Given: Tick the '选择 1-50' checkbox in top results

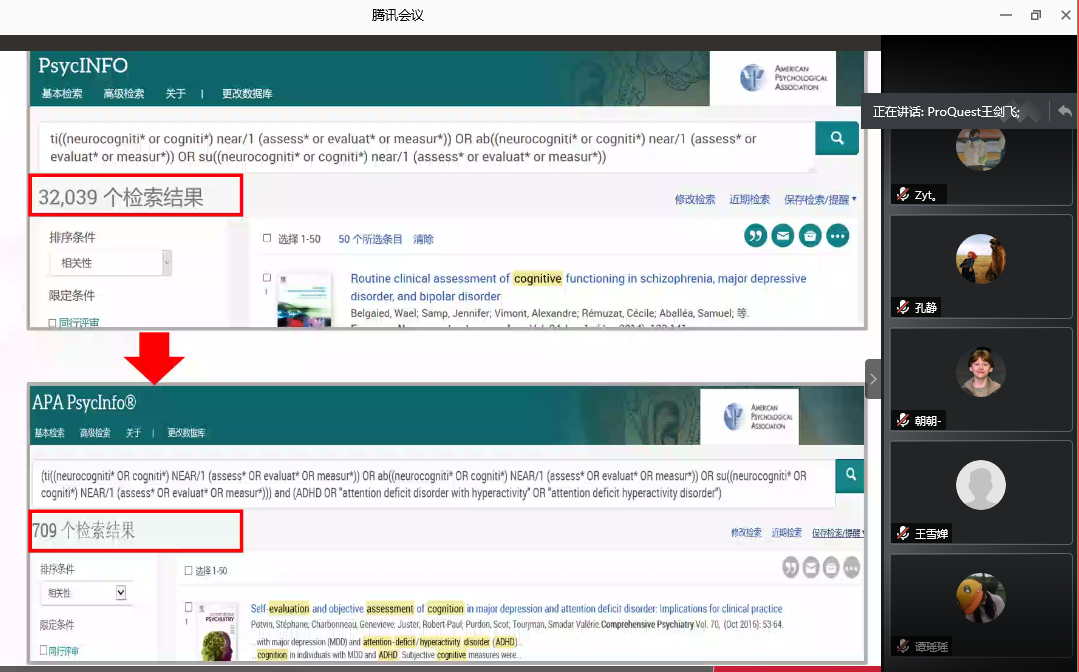Looking at the screenshot, I should (267, 239).
